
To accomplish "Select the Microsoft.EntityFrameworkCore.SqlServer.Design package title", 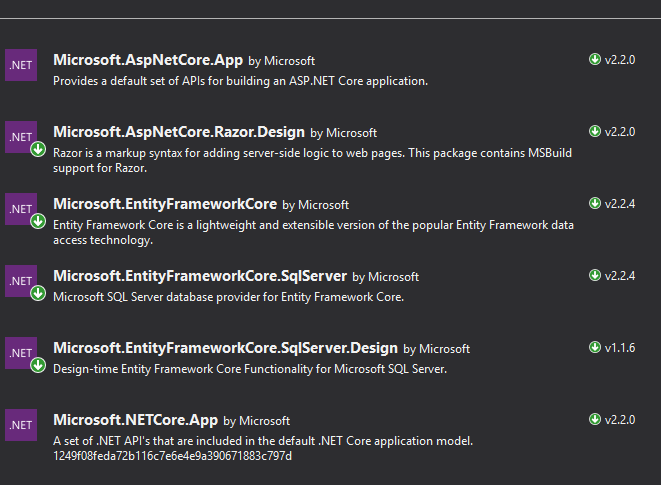I will coord(226,348).
